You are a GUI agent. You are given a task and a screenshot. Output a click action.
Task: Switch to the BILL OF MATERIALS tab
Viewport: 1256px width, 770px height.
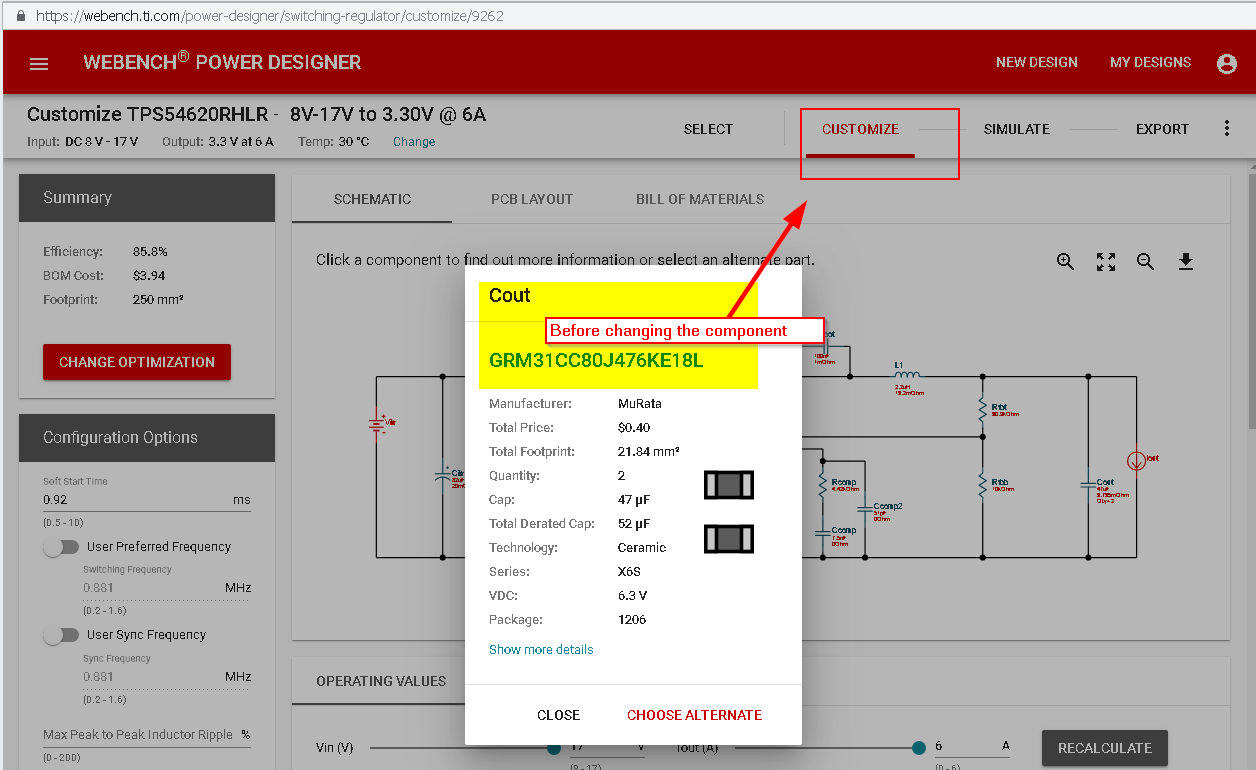click(700, 199)
